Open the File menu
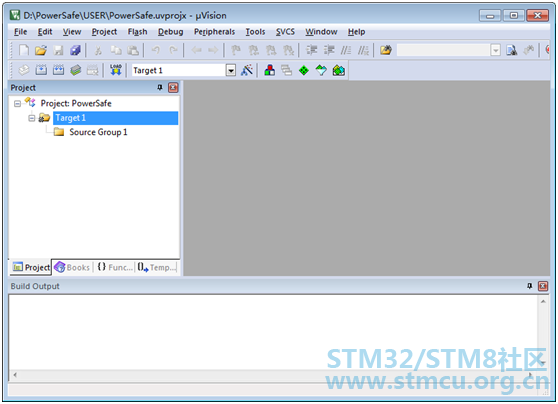Viewport: 558px width, 404px height. tap(20, 32)
